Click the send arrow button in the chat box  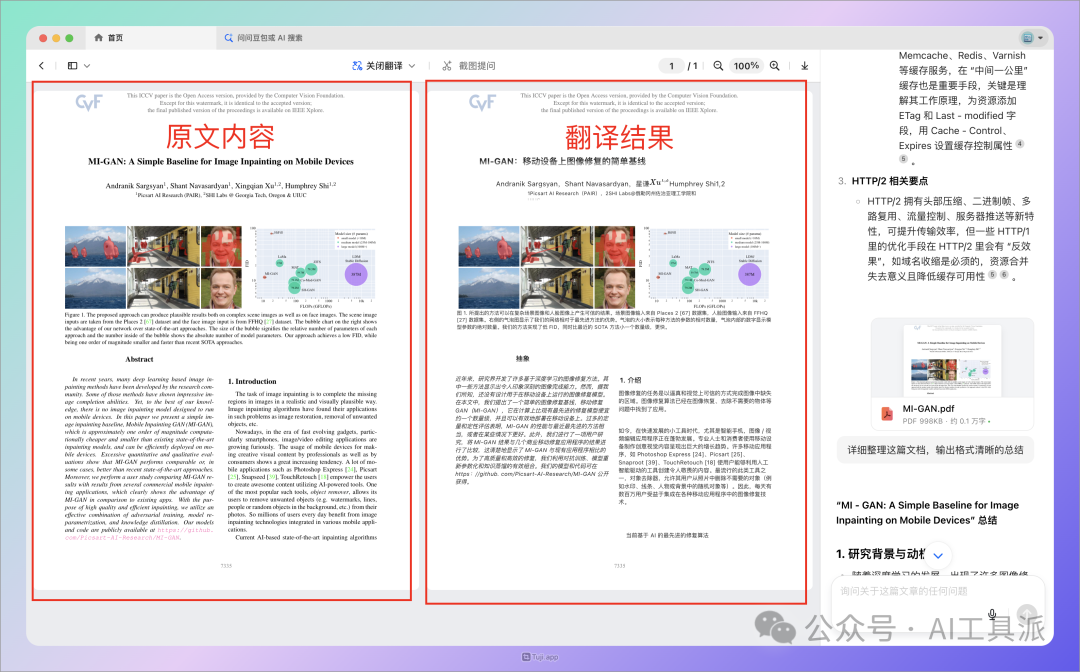click(1026, 614)
